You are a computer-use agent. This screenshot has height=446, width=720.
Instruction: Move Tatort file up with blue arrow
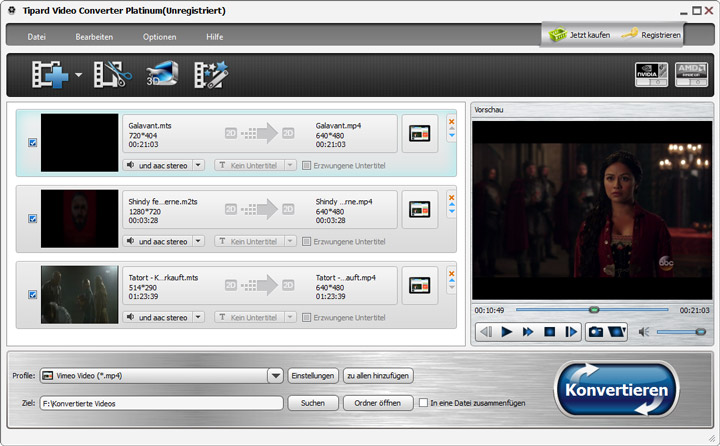[x=452, y=280]
